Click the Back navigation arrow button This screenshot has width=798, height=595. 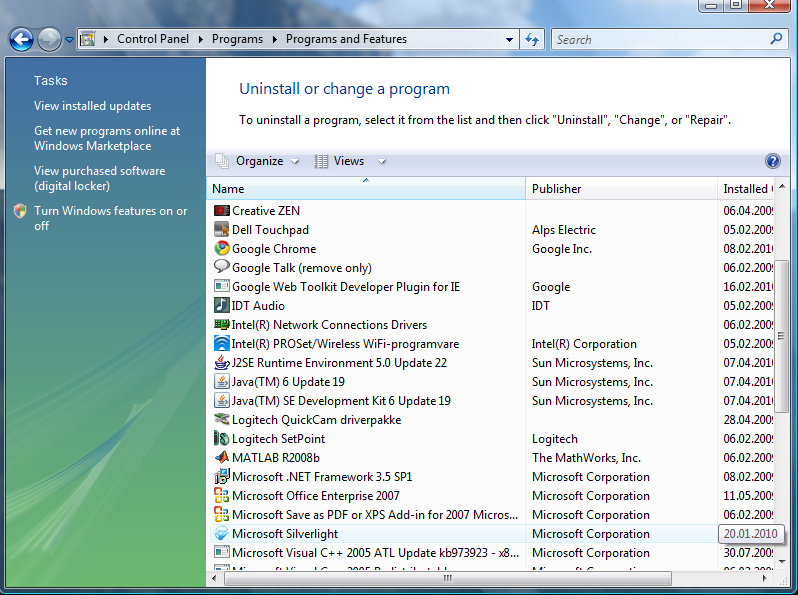point(21,39)
